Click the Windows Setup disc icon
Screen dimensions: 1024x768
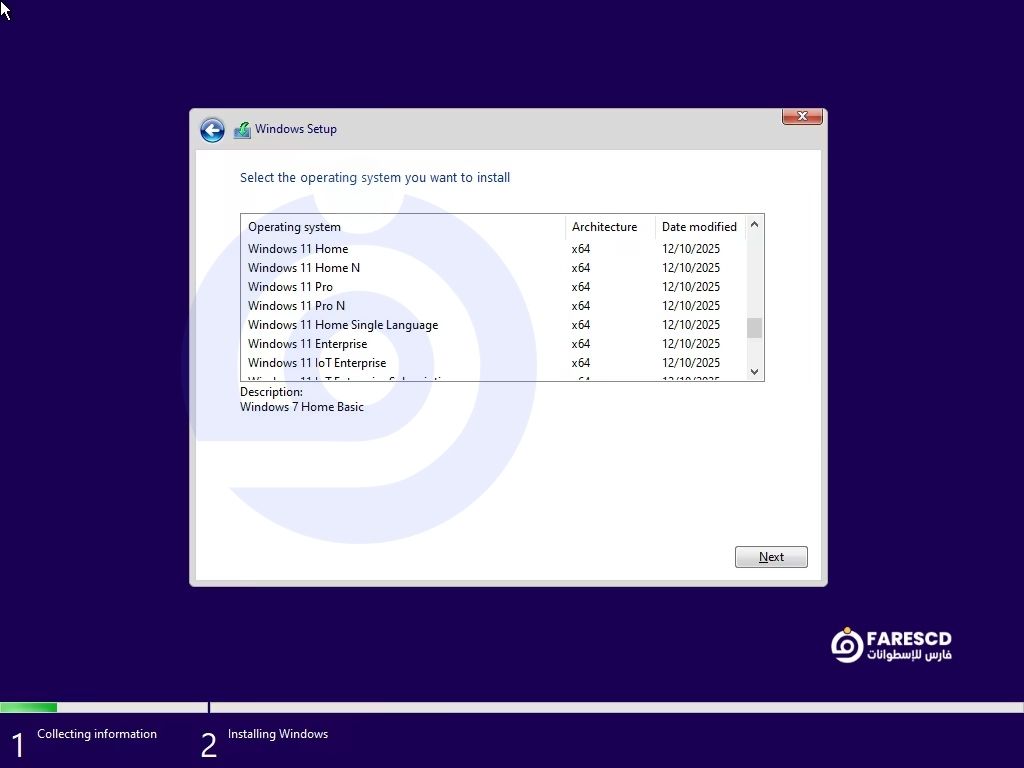point(242,130)
